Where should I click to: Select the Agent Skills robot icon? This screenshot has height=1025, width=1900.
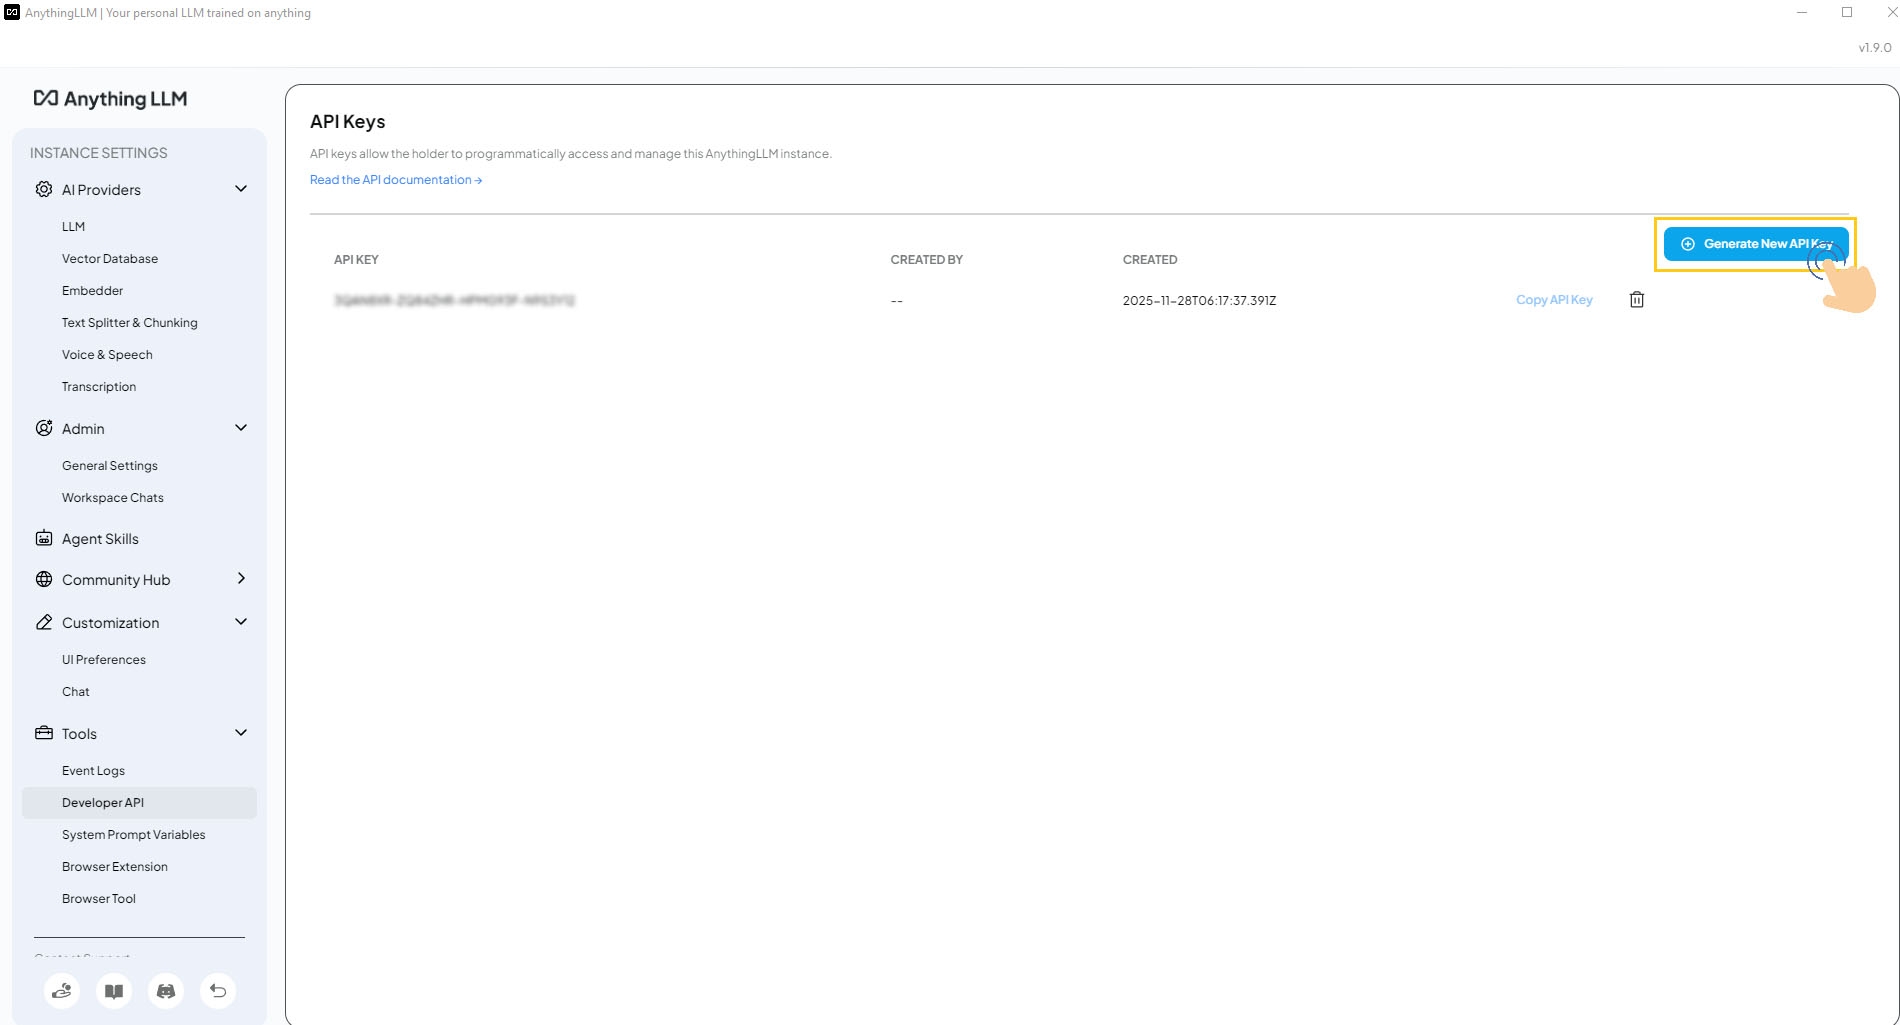(x=43, y=538)
